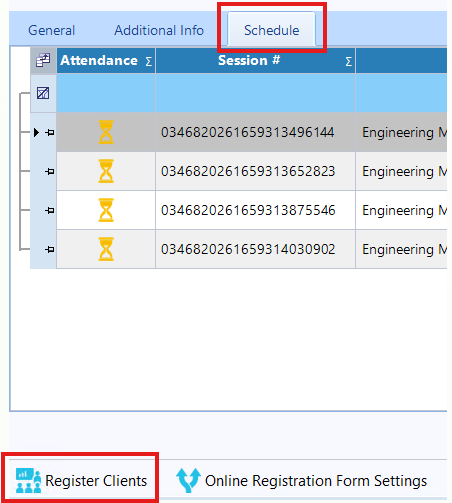Click the Session # filter row field
Image resolution: width=452 pixels, height=503 pixels.
click(x=255, y=93)
